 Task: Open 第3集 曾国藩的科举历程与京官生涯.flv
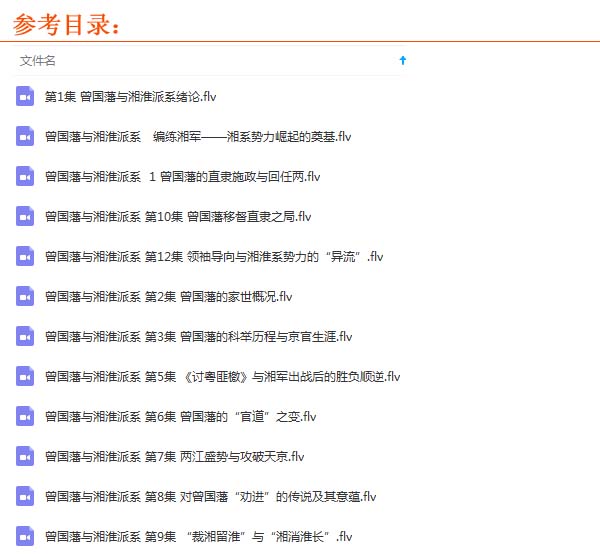coord(198,337)
